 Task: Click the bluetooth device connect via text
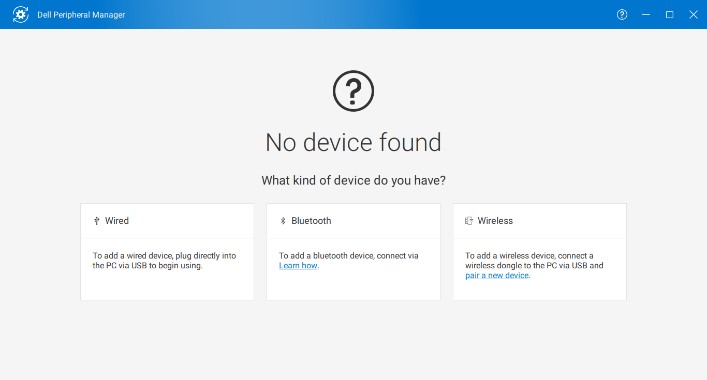click(x=349, y=256)
